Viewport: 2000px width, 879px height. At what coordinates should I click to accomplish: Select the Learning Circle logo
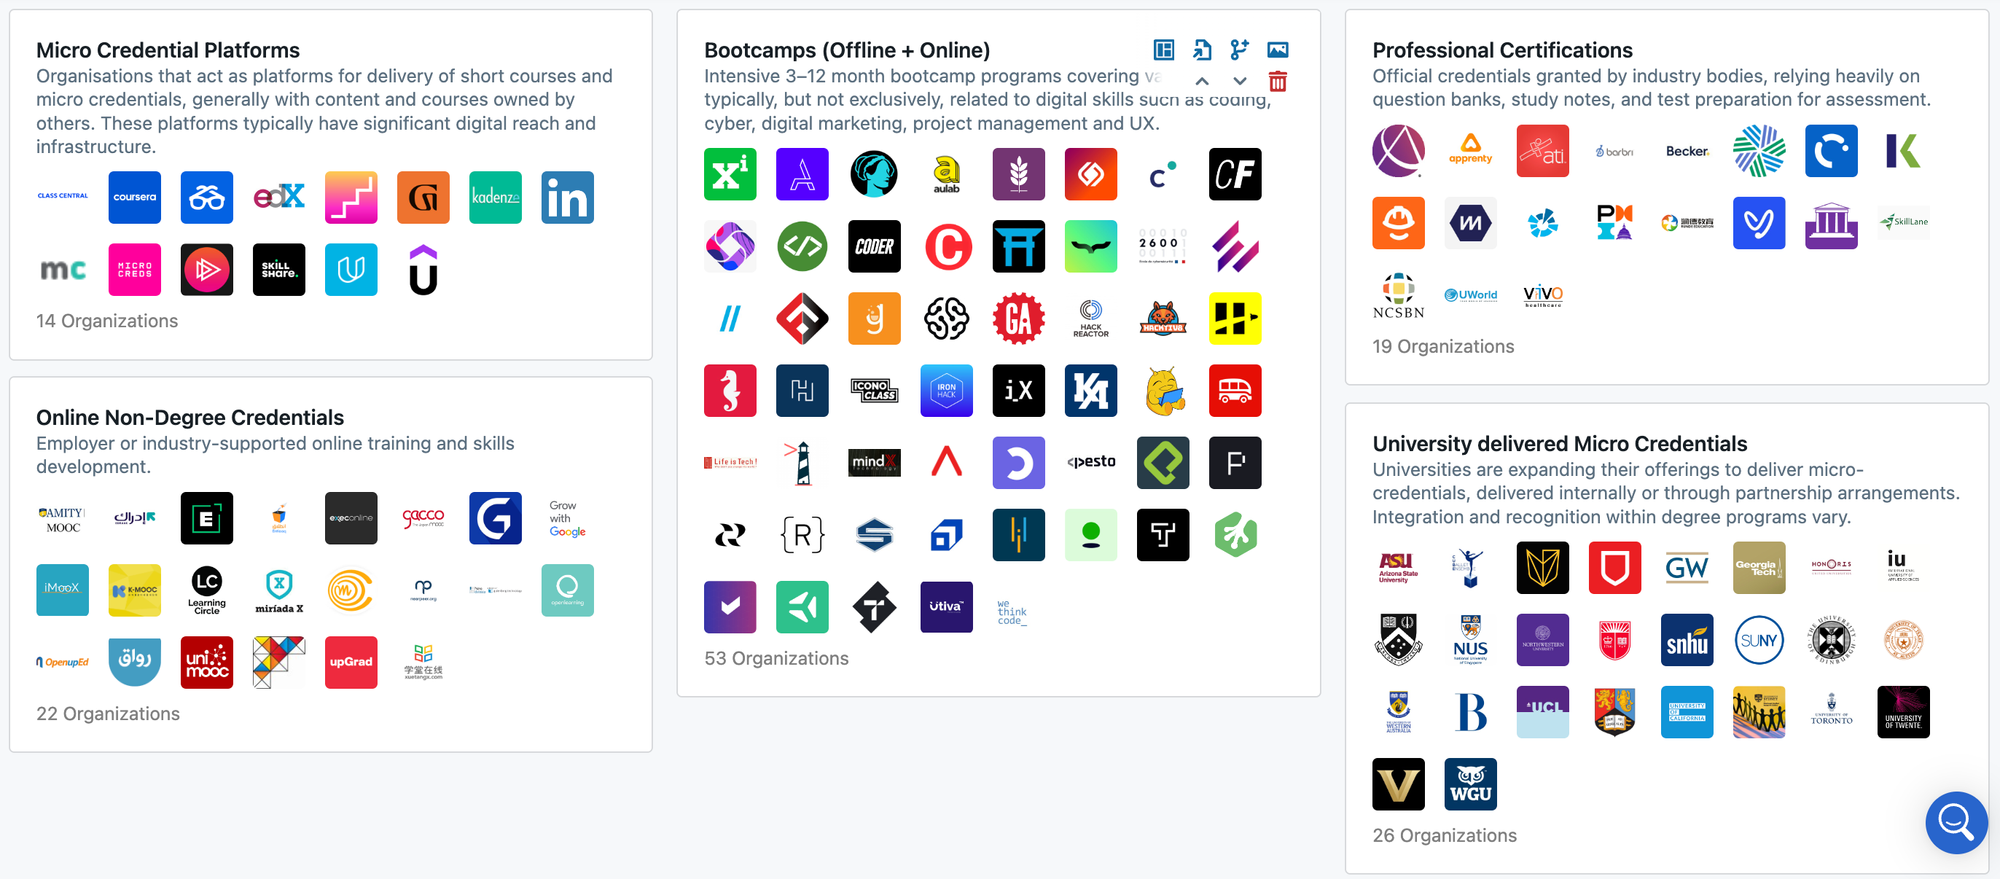[x=207, y=590]
